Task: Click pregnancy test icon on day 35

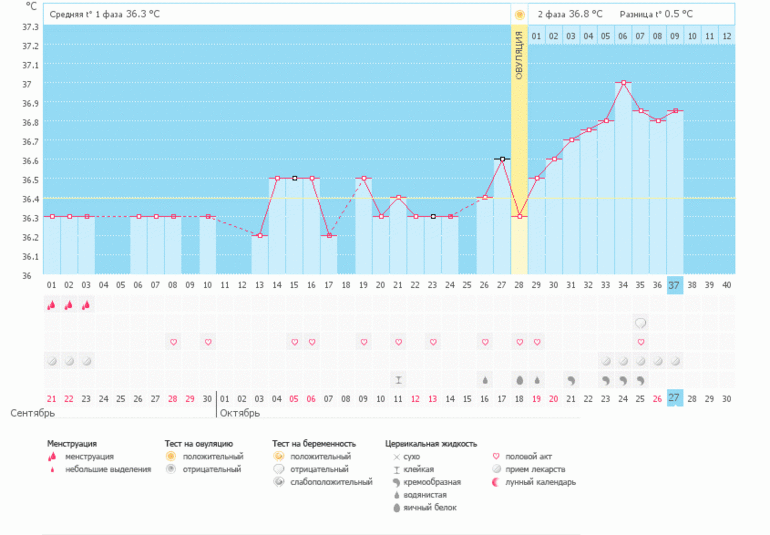Action: (640, 323)
